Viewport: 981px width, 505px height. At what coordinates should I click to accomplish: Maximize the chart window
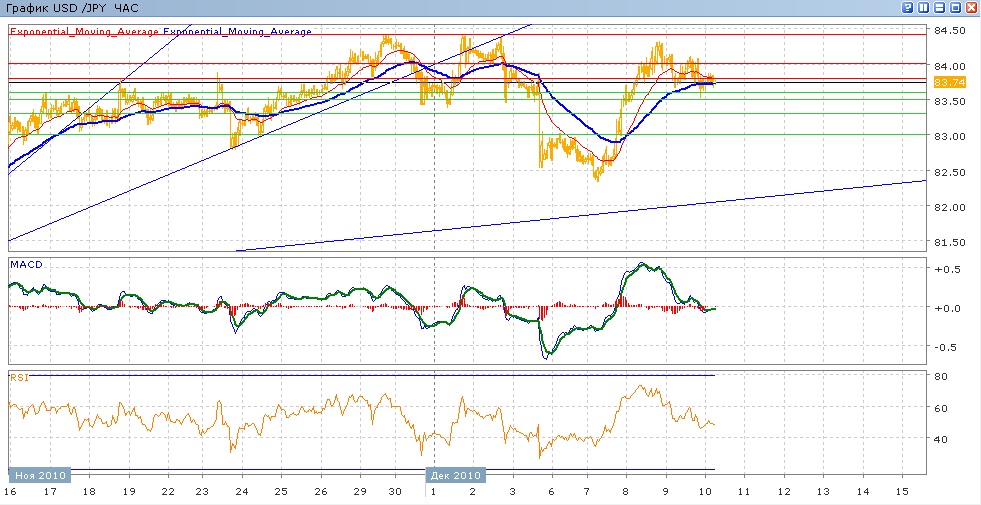pos(956,8)
